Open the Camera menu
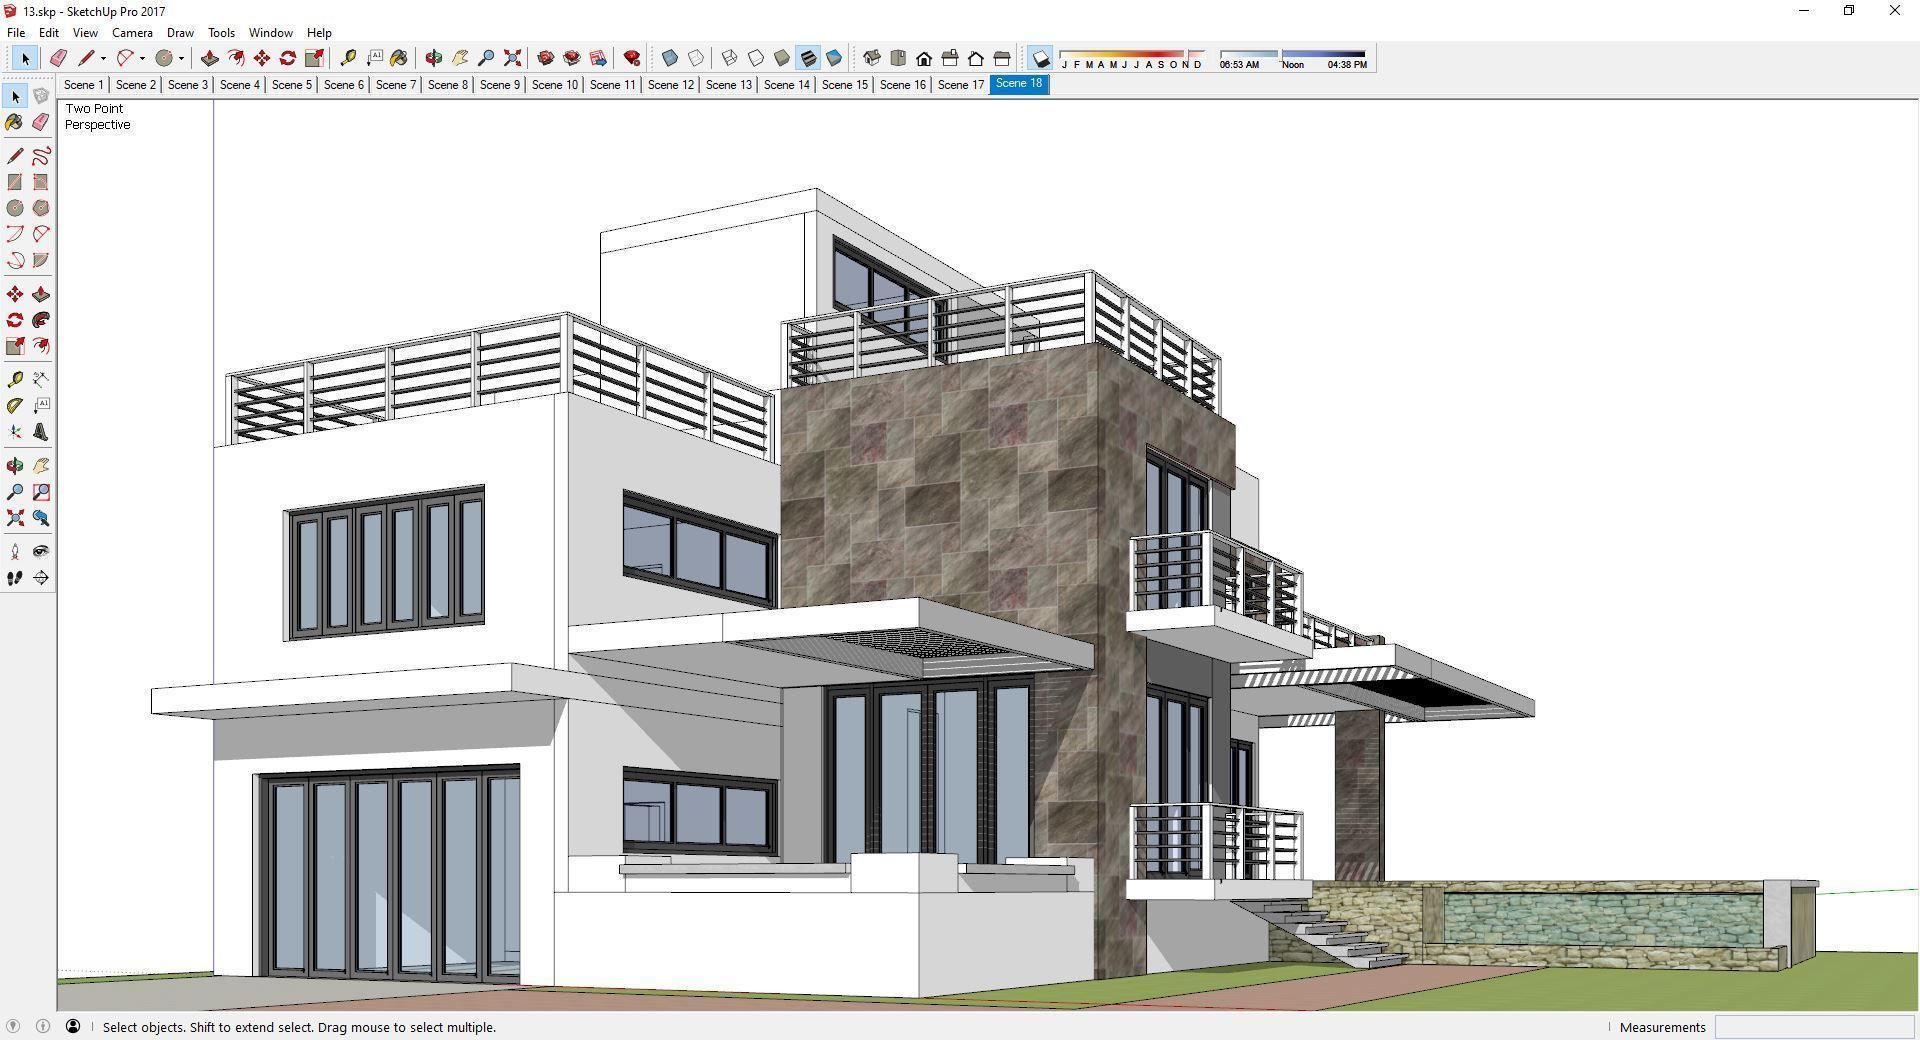Viewport: 1920px width, 1040px height. (x=132, y=33)
